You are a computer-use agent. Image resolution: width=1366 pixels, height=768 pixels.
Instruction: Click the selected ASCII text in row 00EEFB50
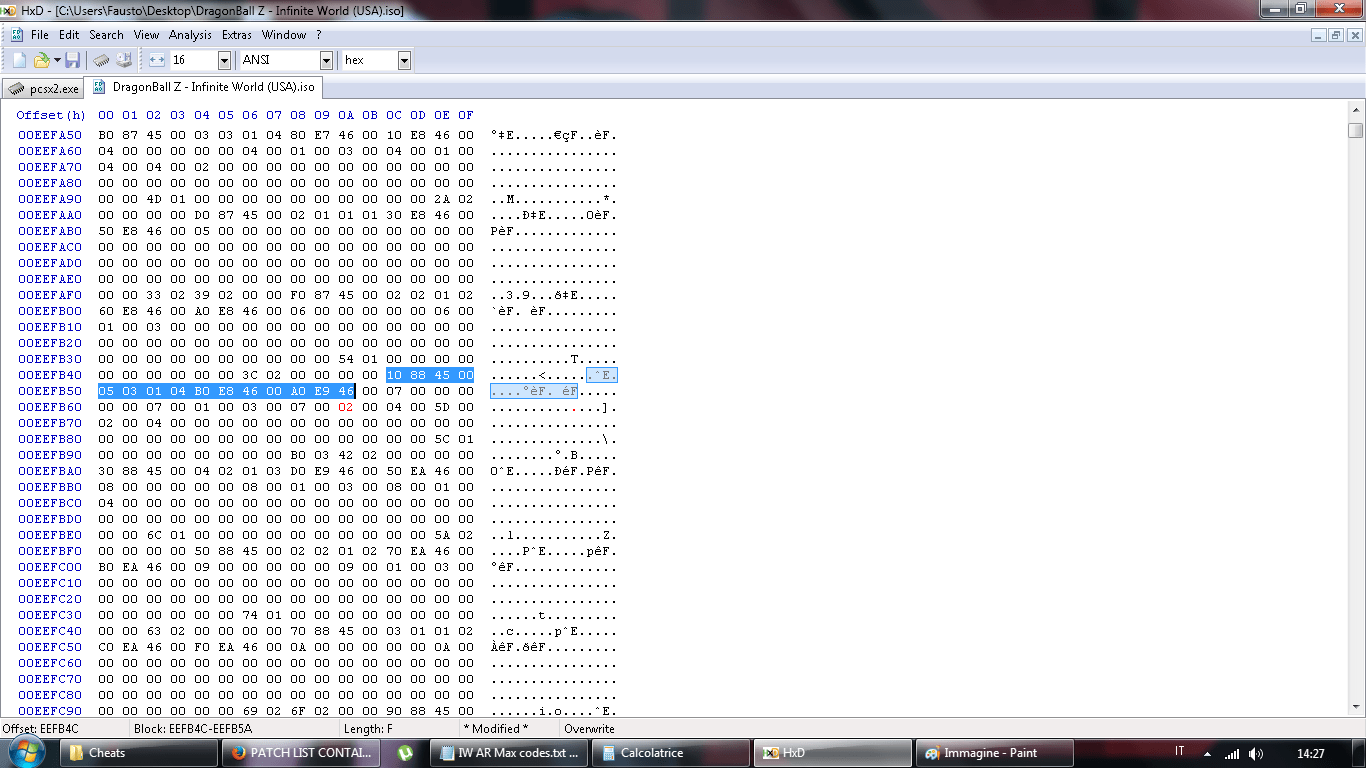(x=534, y=391)
